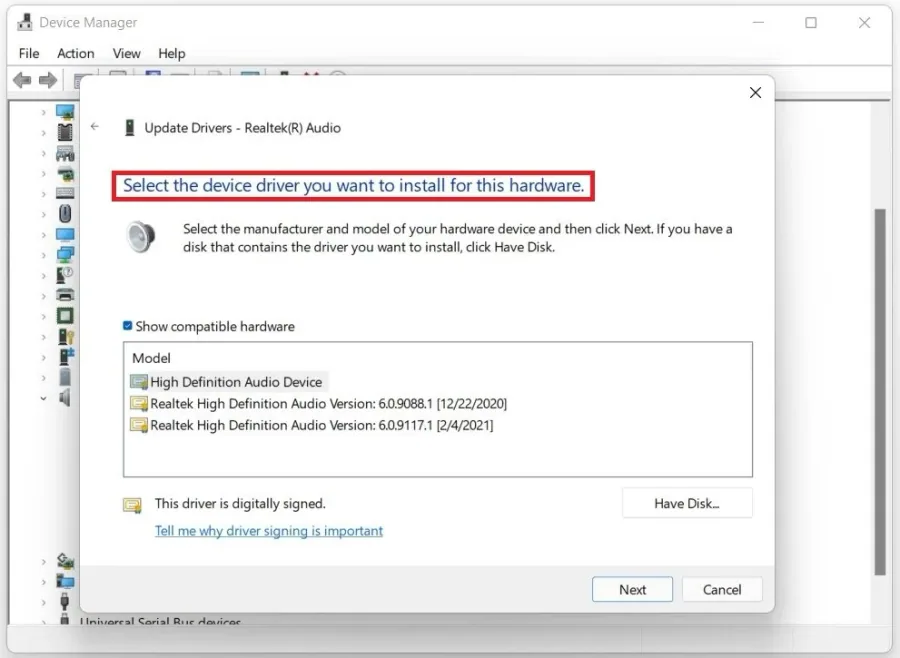Expand the tree node beside the mouse icon

(44, 214)
